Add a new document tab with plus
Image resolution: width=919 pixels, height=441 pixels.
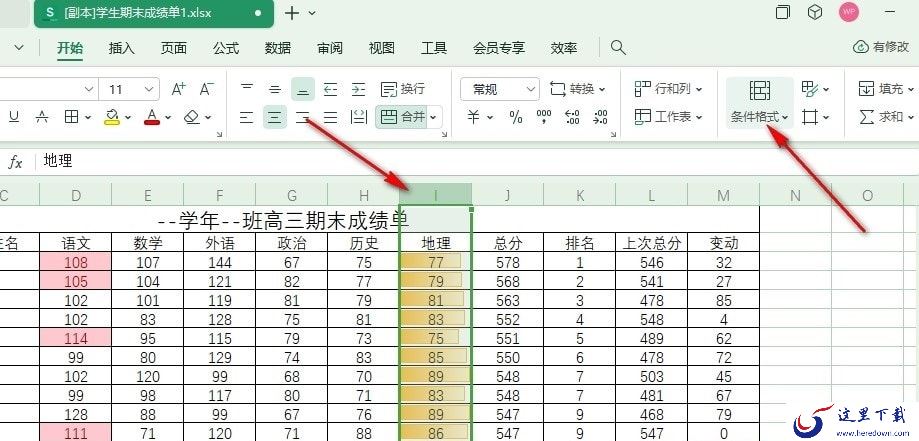pos(291,13)
